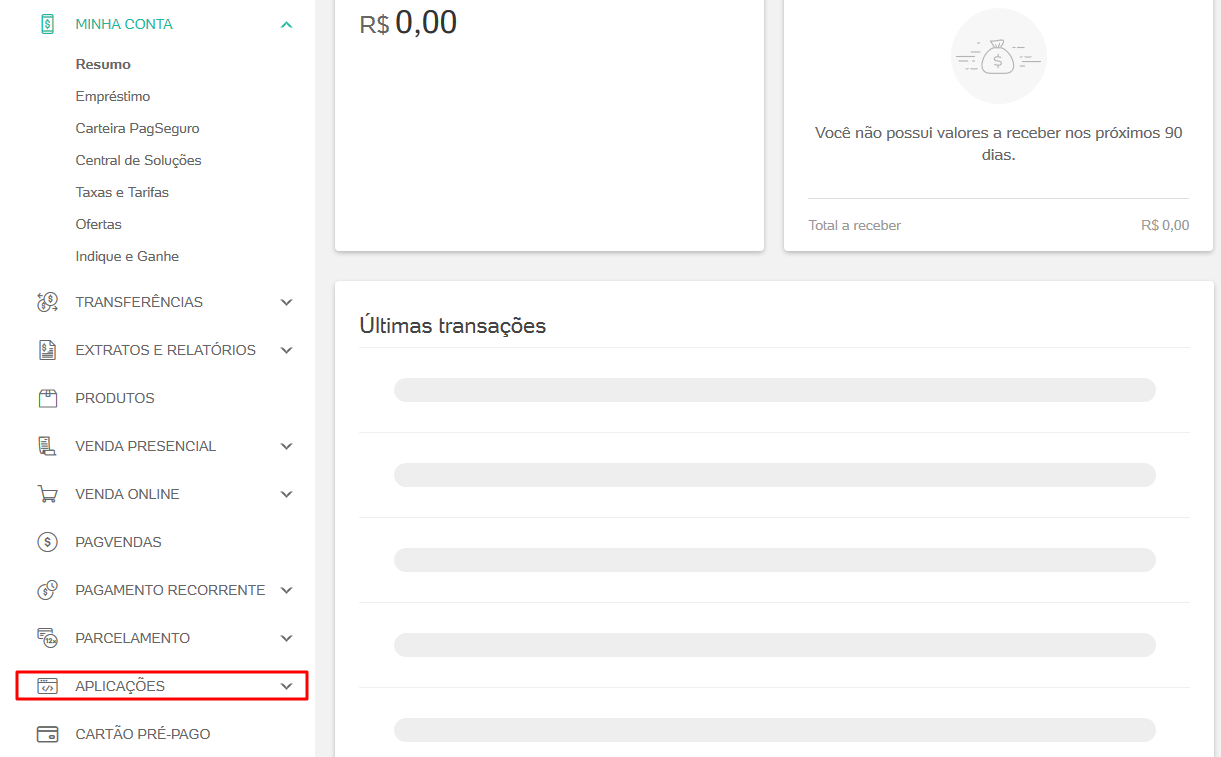
Task: Expand the Venda Presencial chevron
Action: [x=287, y=446]
